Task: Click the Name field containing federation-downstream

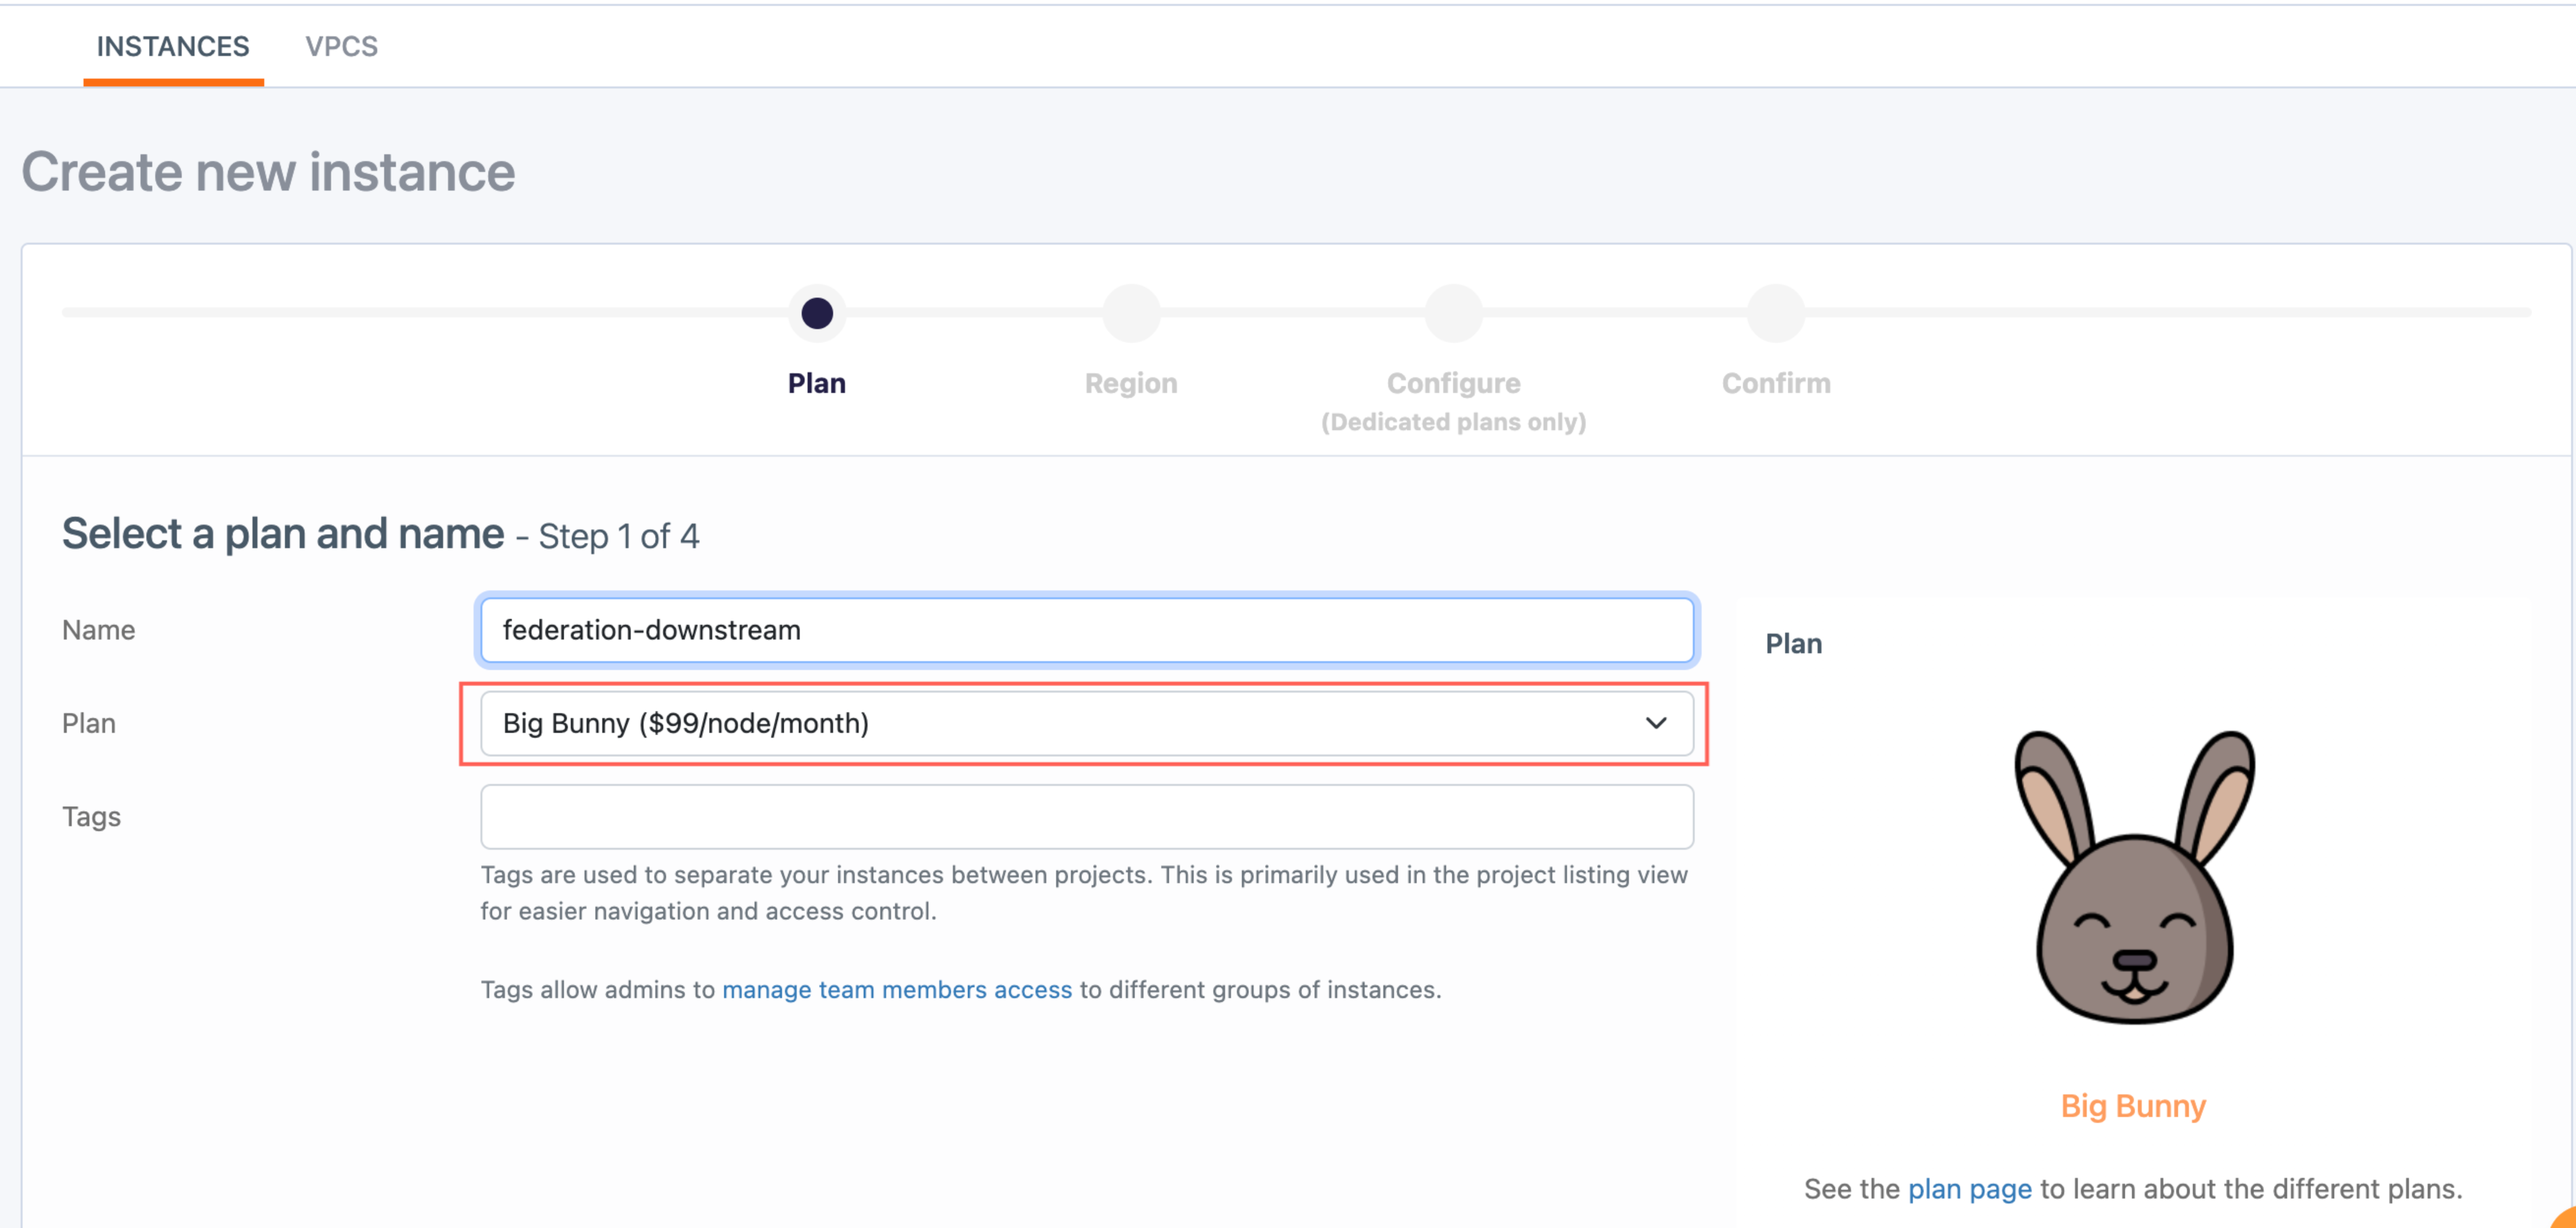Action: [1087, 630]
